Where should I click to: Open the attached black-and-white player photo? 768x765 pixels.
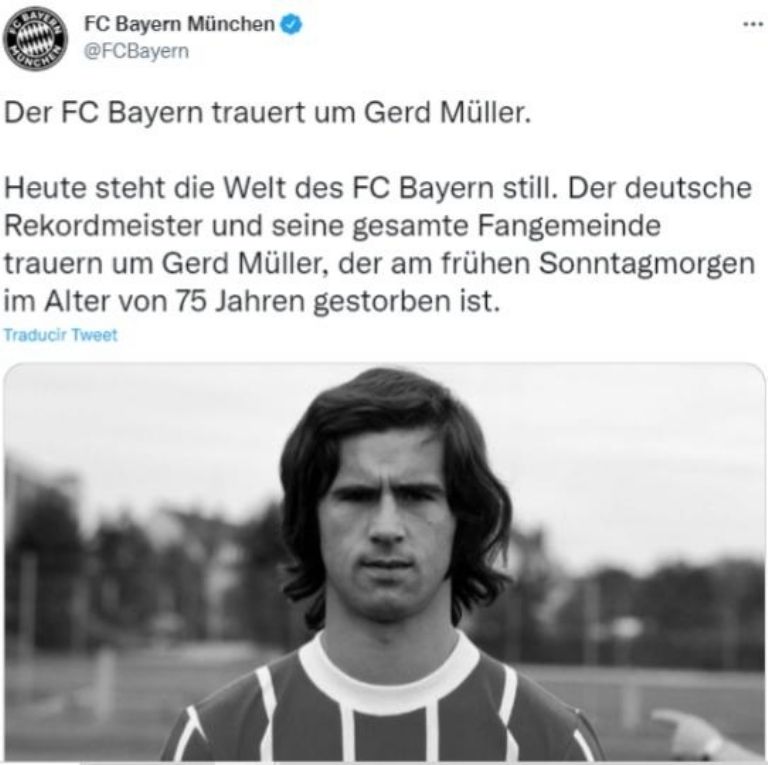point(384,562)
